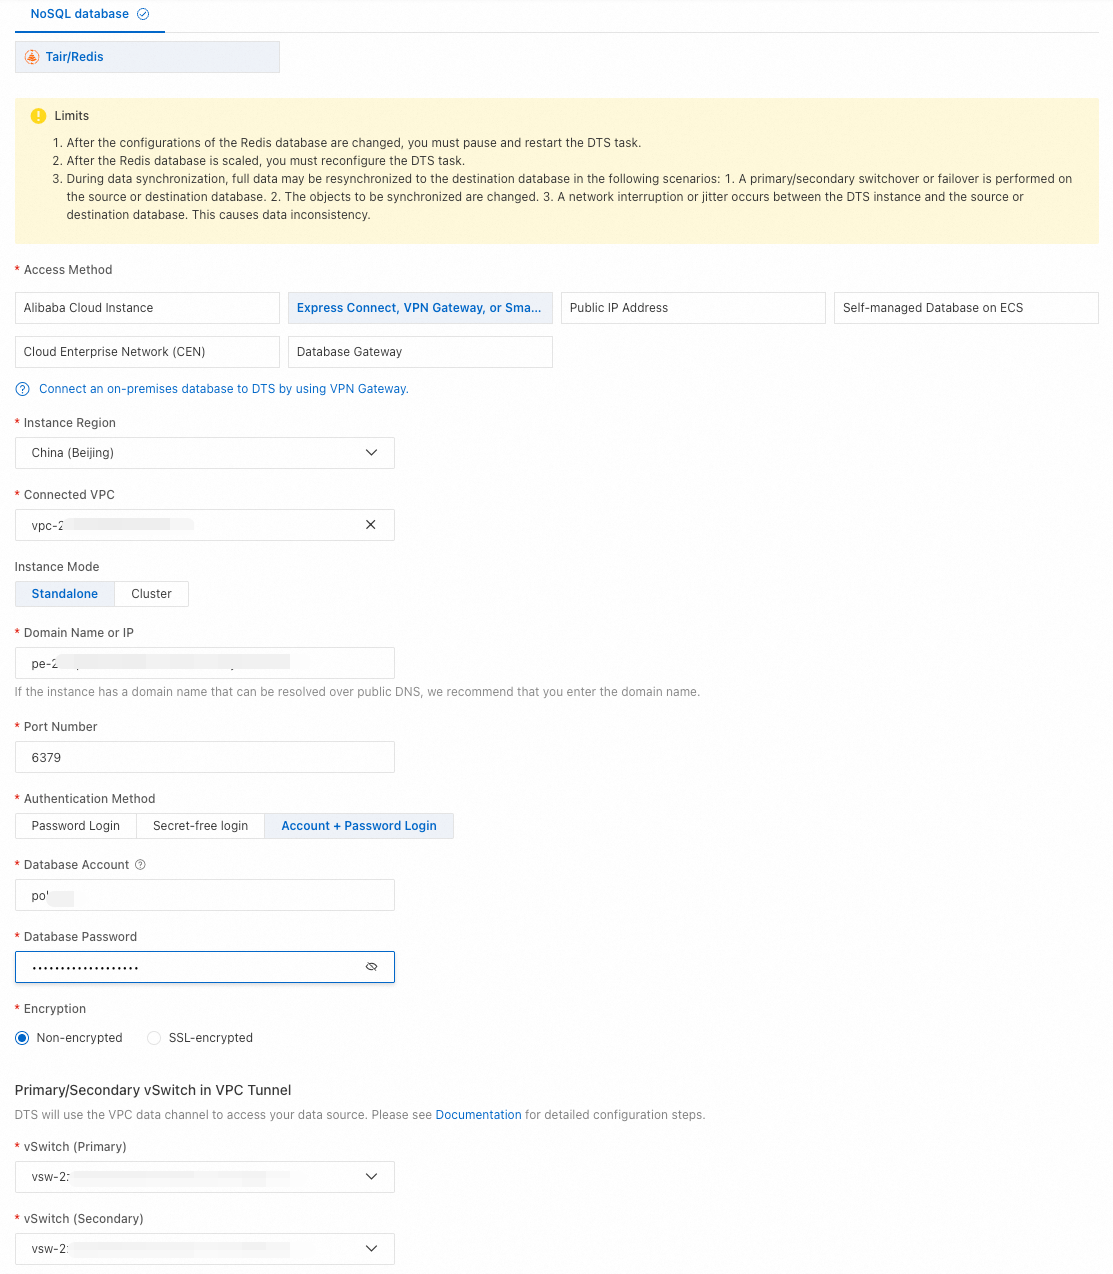Click the Domain Name or IP field
The height and width of the screenshot is (1274, 1113).
205,663
